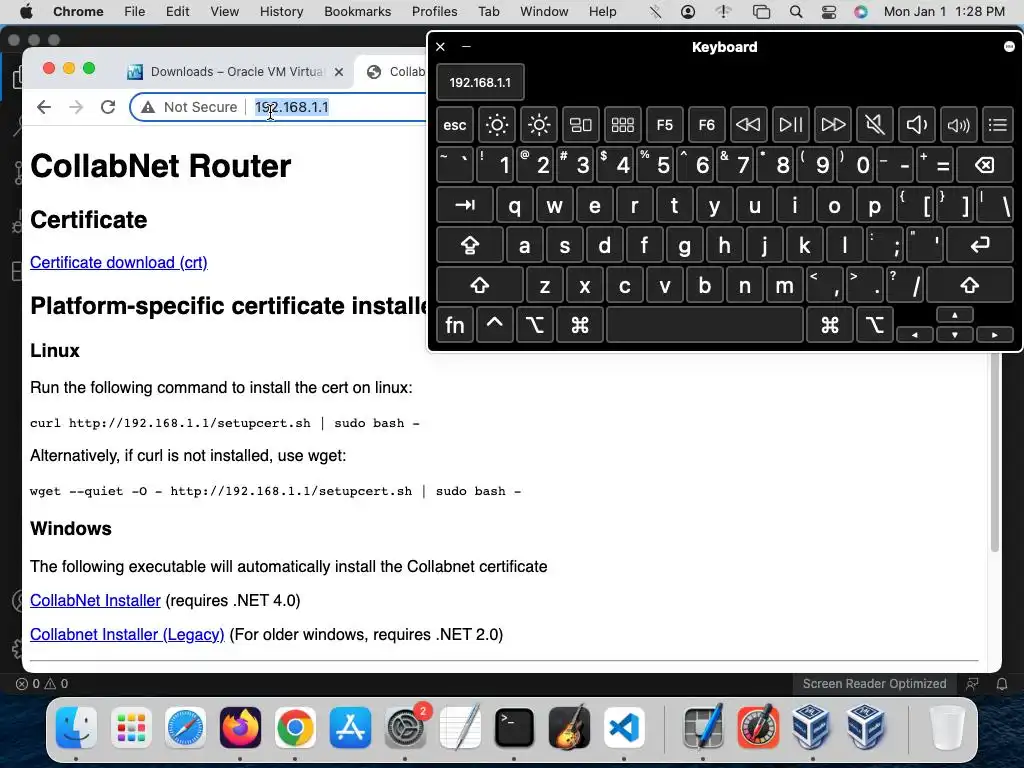Viewport: 1024px width, 768px height.
Task: Open Spotlight search in menu bar
Action: (795, 11)
